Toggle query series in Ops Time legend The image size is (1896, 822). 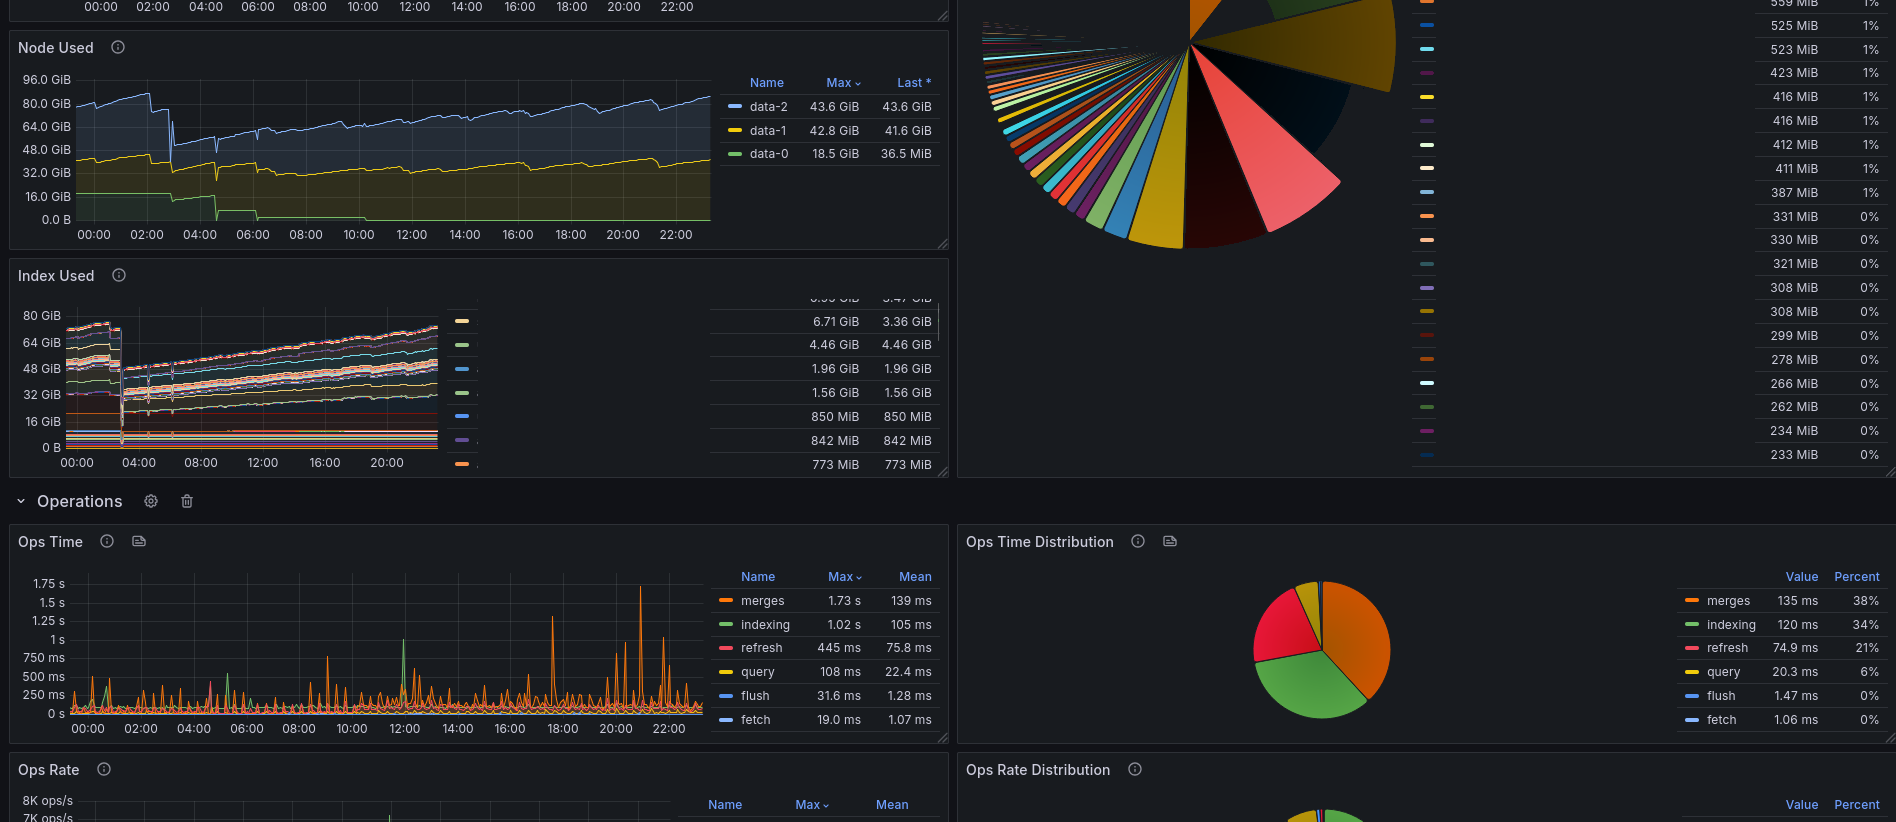[758, 672]
